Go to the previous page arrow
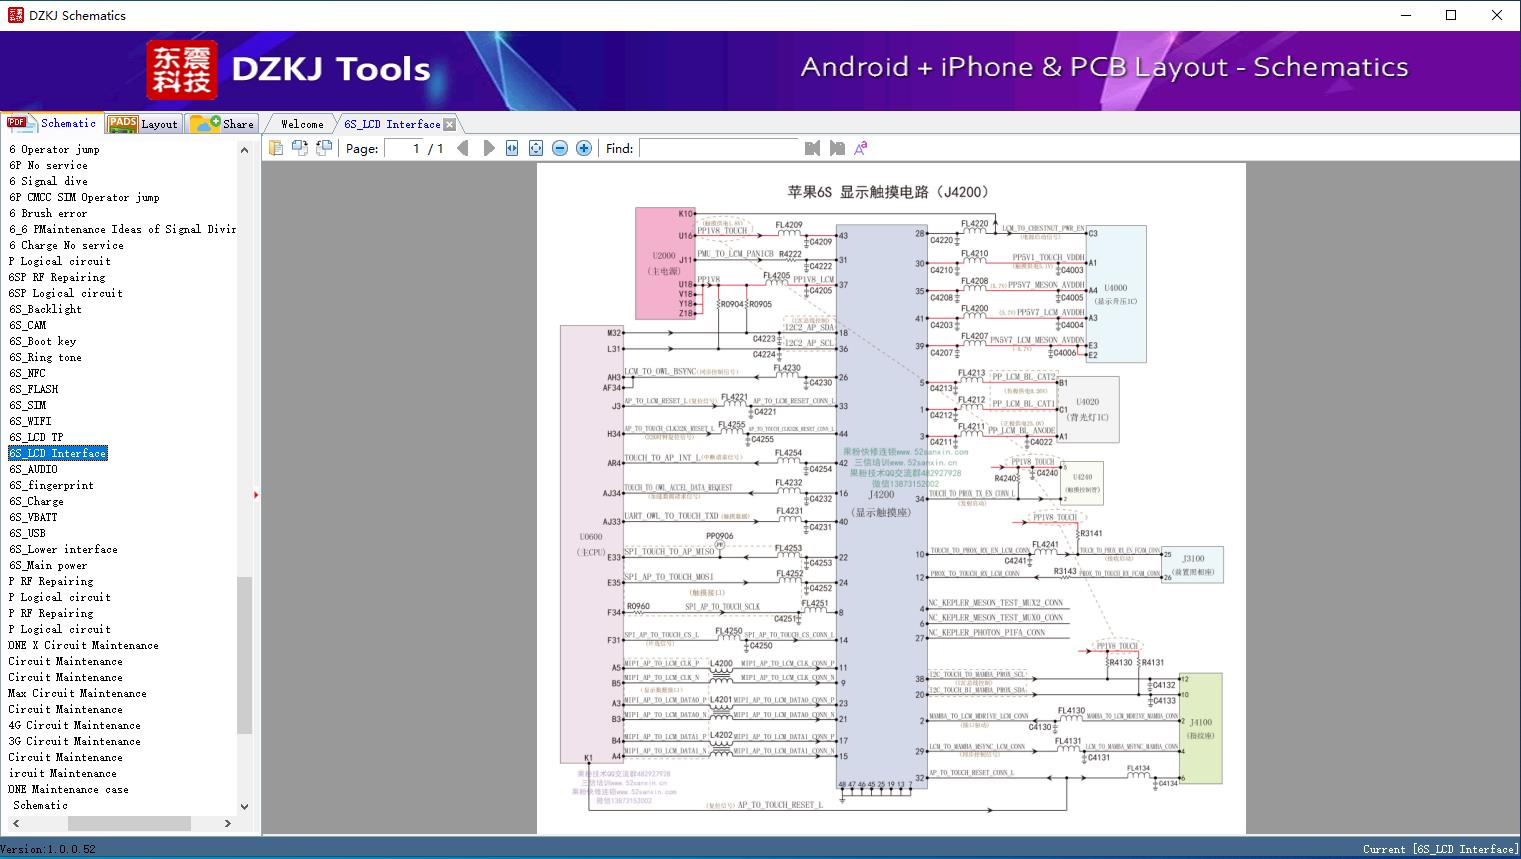The width and height of the screenshot is (1521, 859). 462,148
